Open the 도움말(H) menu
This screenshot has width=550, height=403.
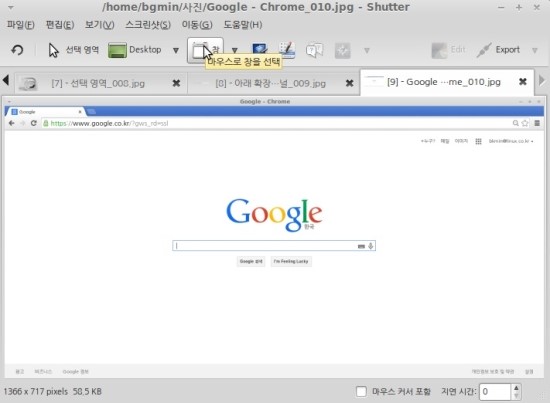(x=243, y=25)
